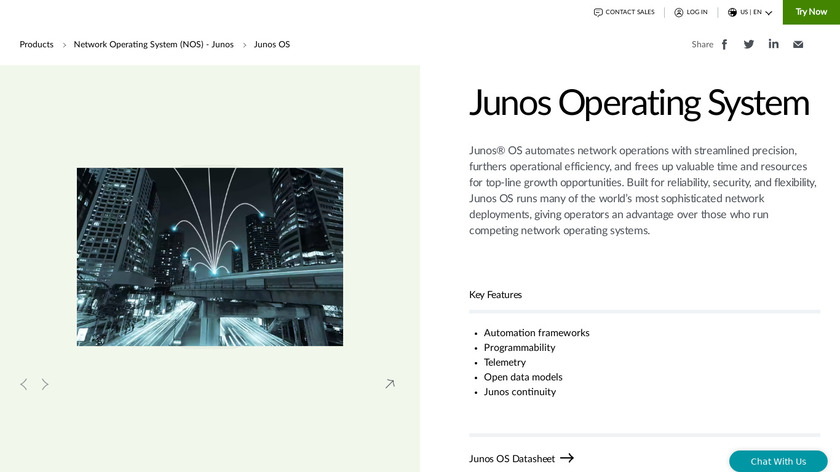This screenshot has width=840, height=472.
Task: Click the Key Features label
Action: pos(495,295)
